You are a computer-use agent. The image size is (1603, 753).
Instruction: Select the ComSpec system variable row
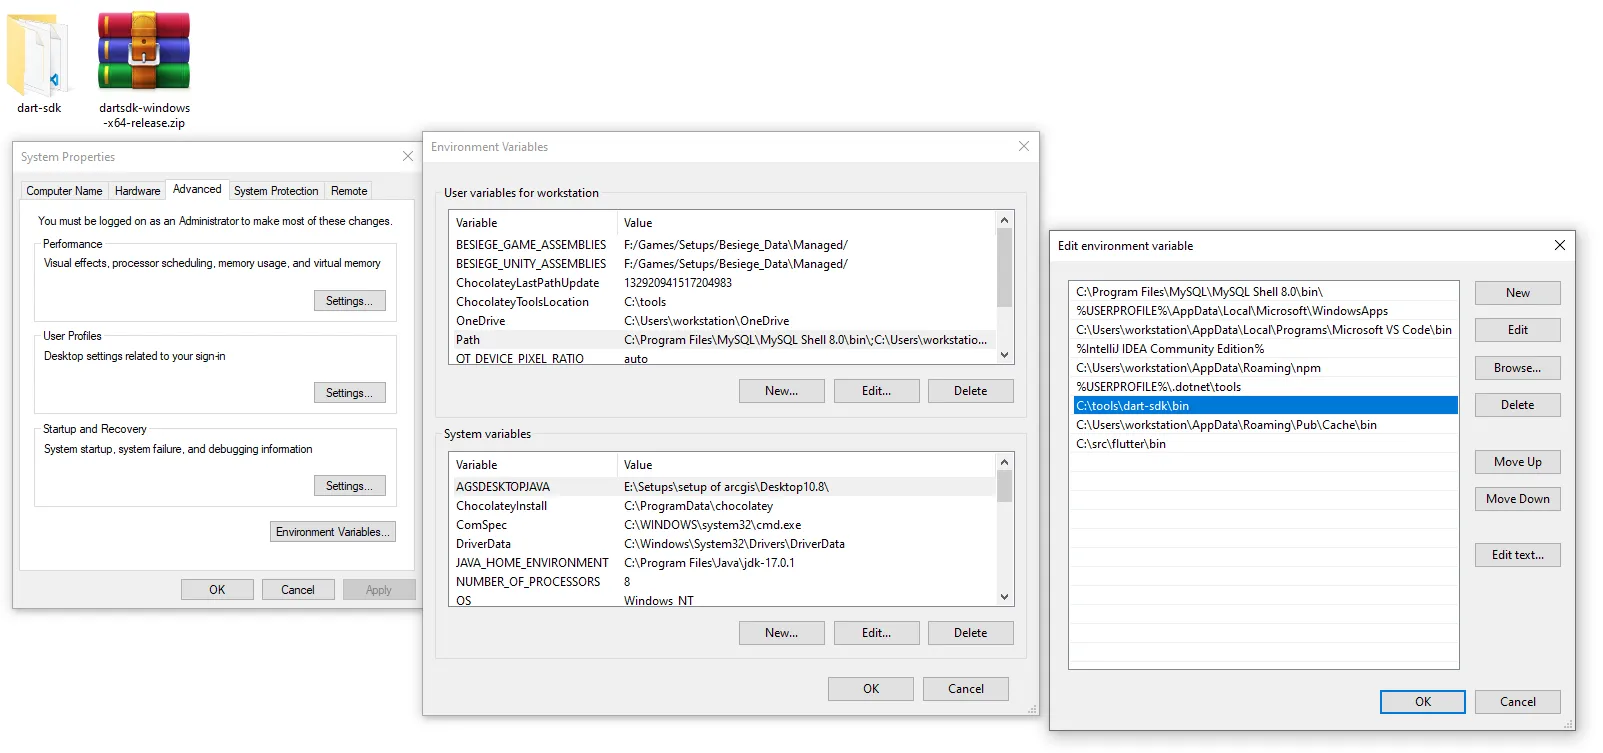722,525
